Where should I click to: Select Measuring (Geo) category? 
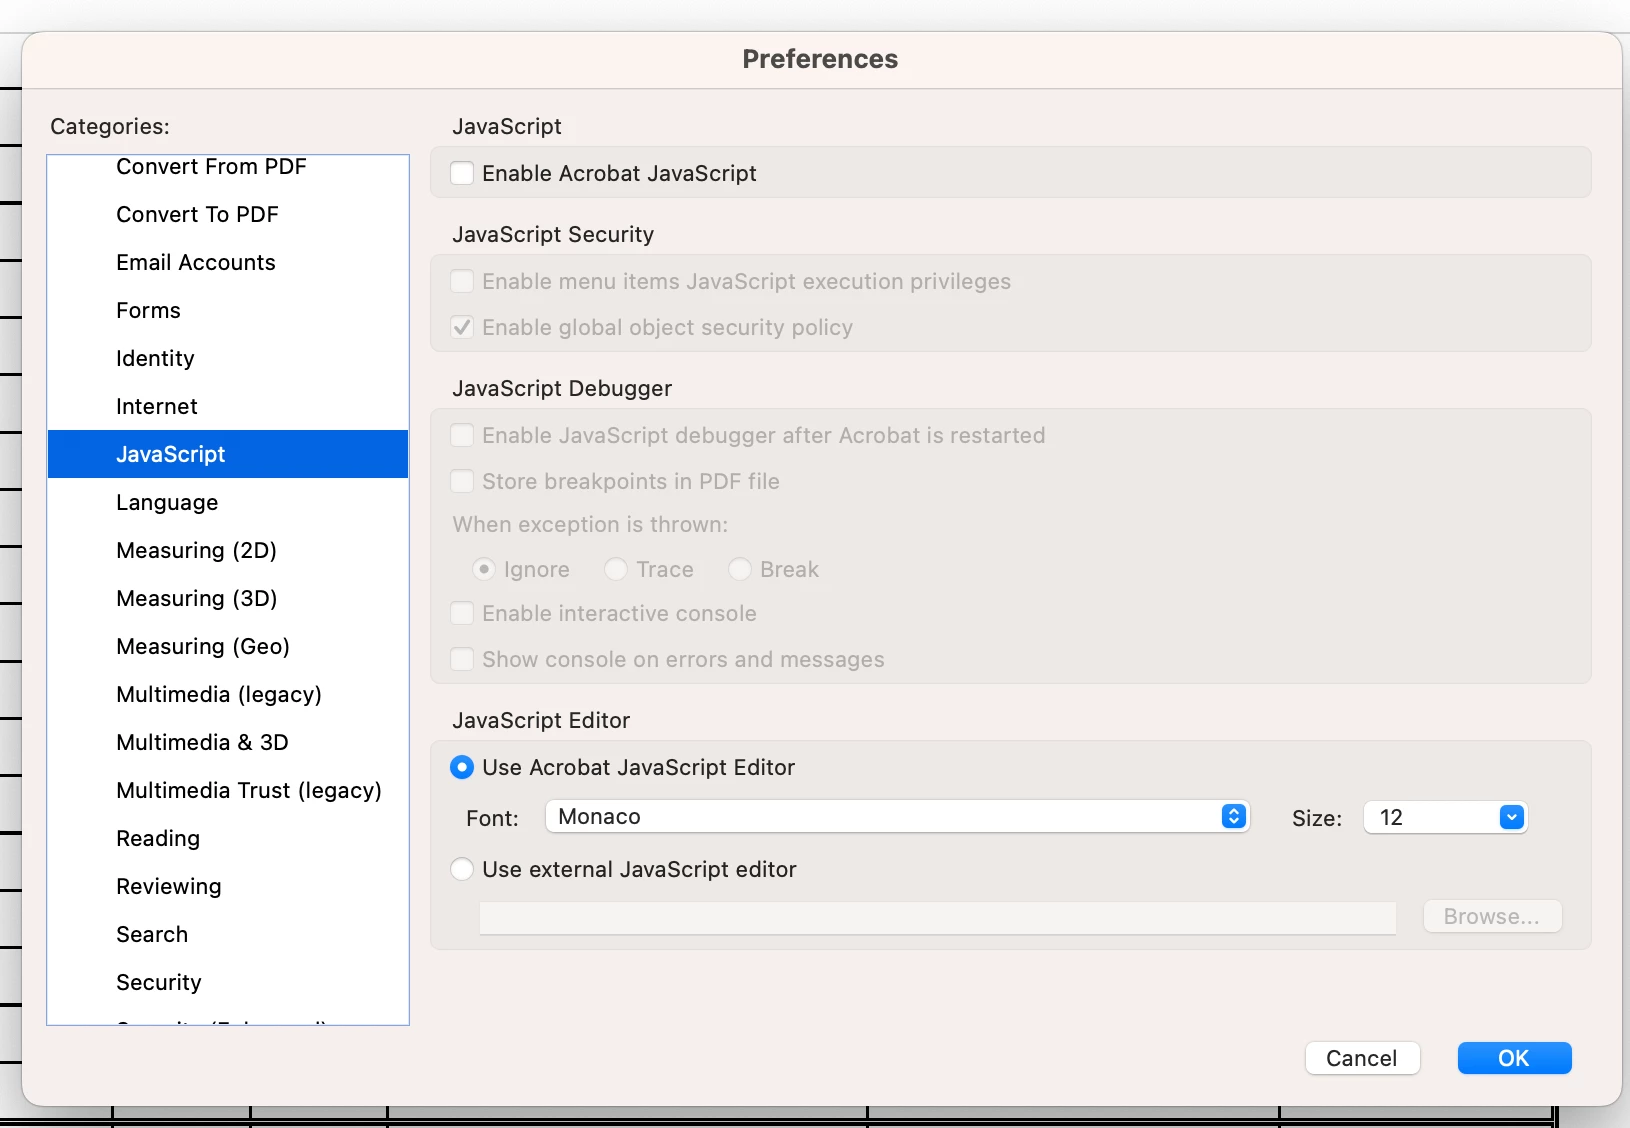[228, 646]
